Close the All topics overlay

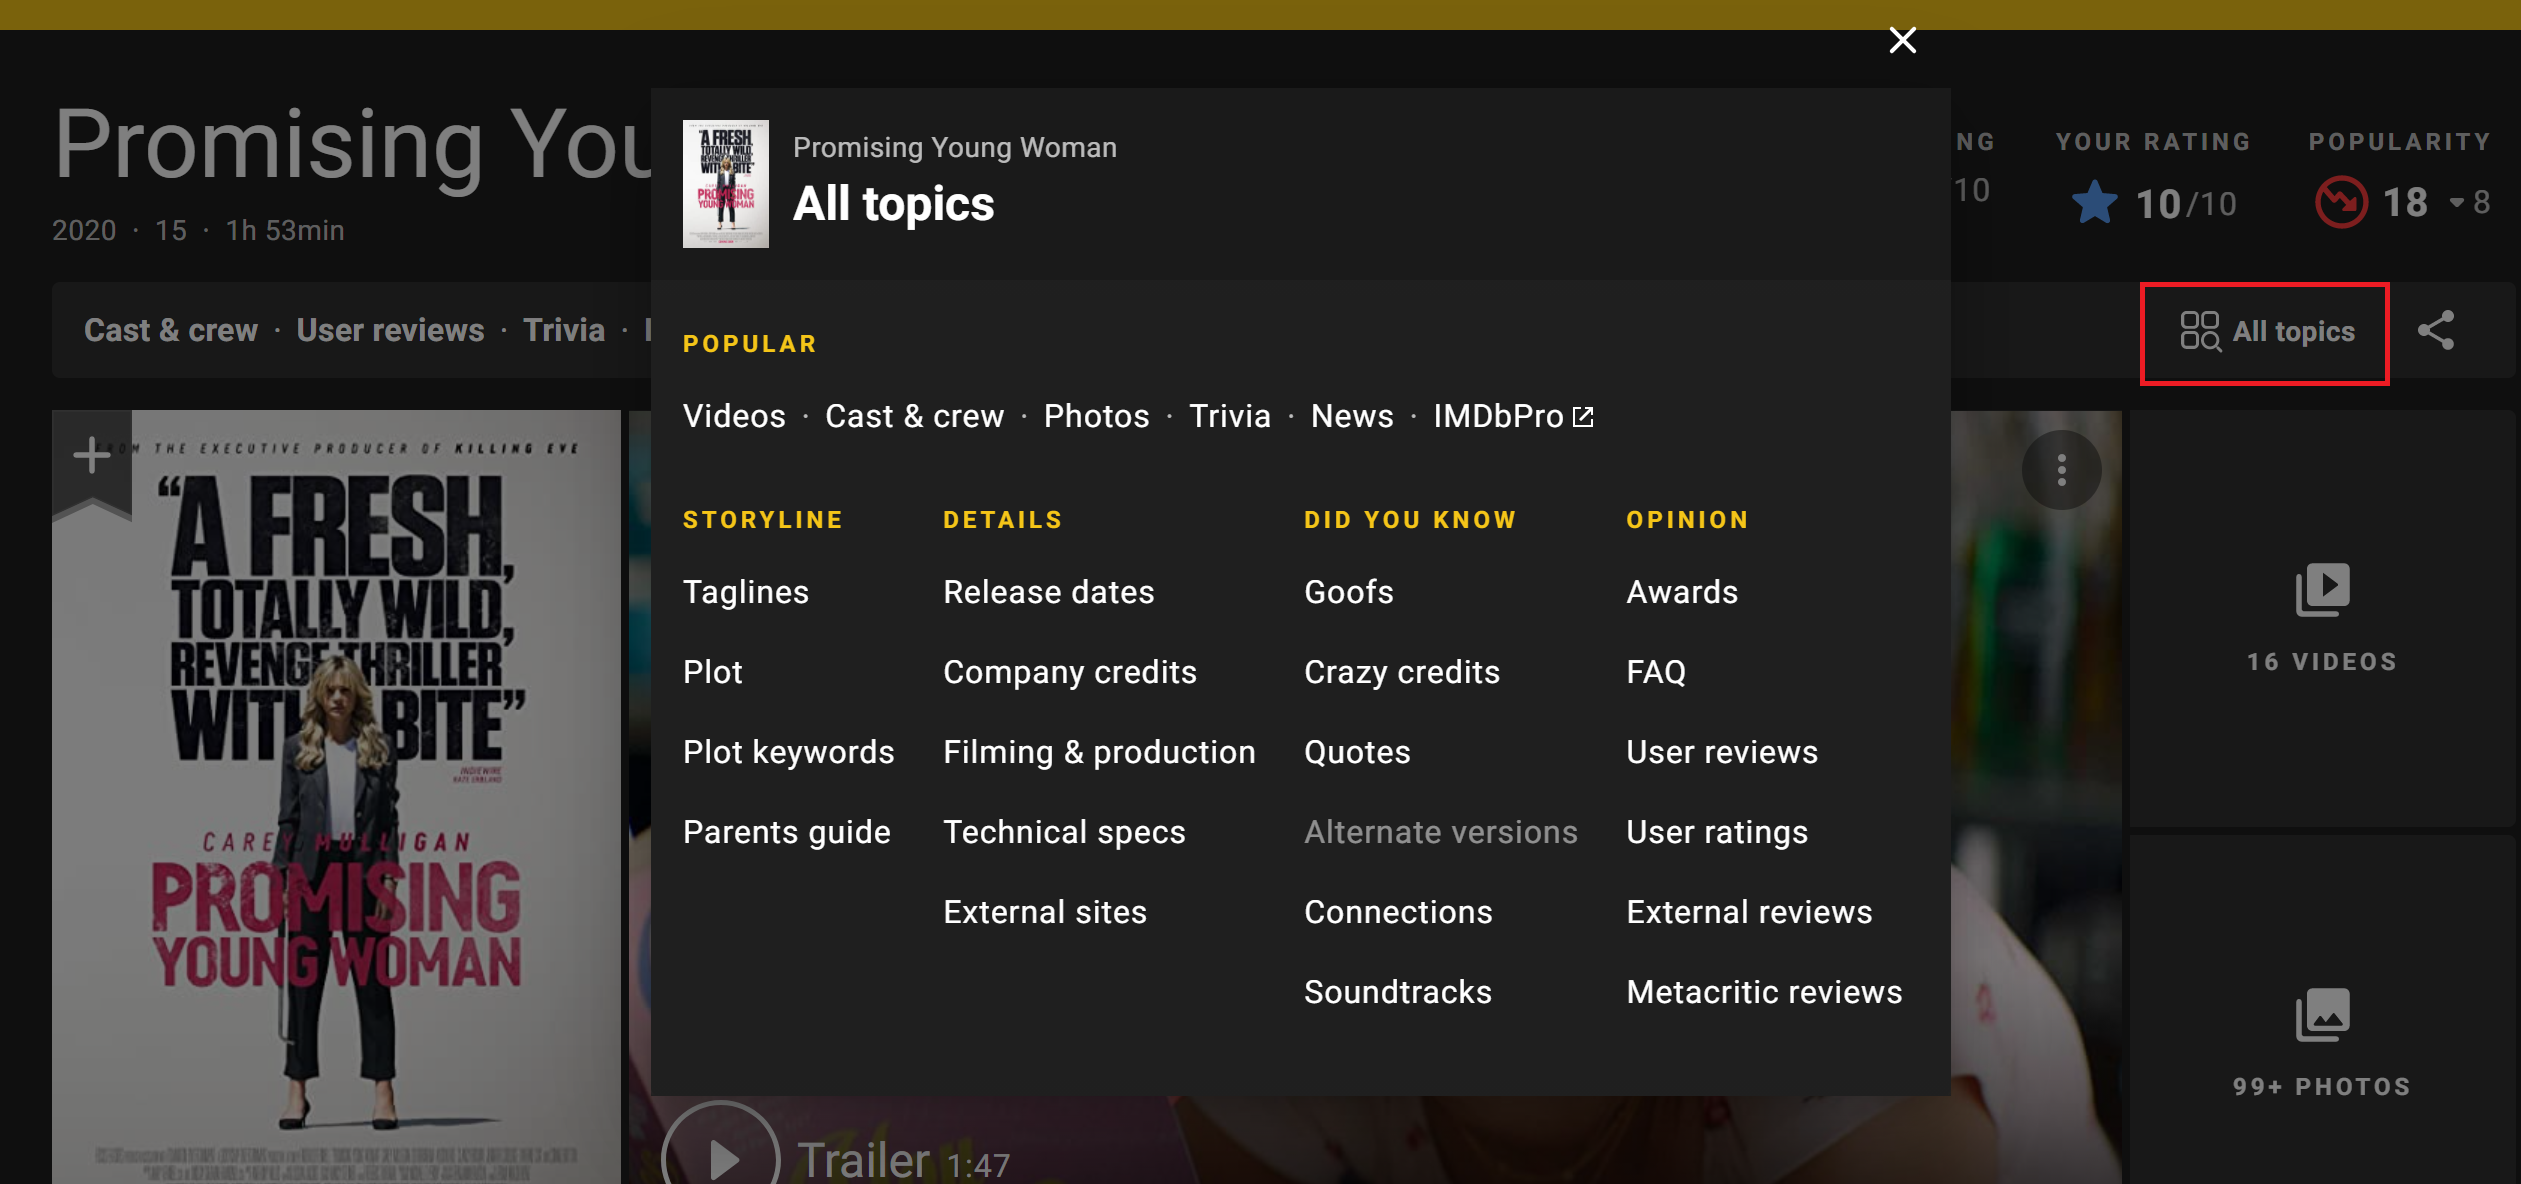(x=1902, y=40)
